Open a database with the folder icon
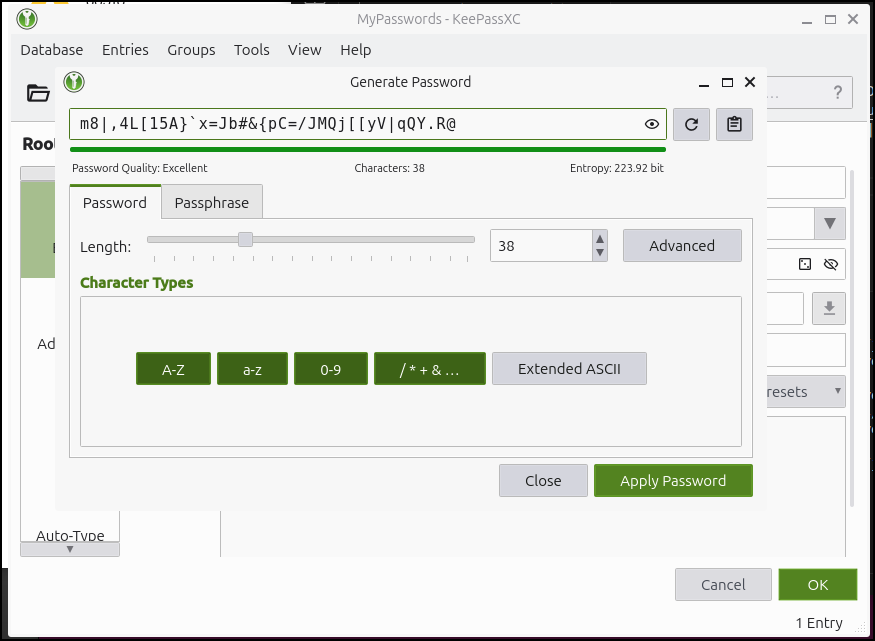The height and width of the screenshot is (641, 875). tap(37, 92)
